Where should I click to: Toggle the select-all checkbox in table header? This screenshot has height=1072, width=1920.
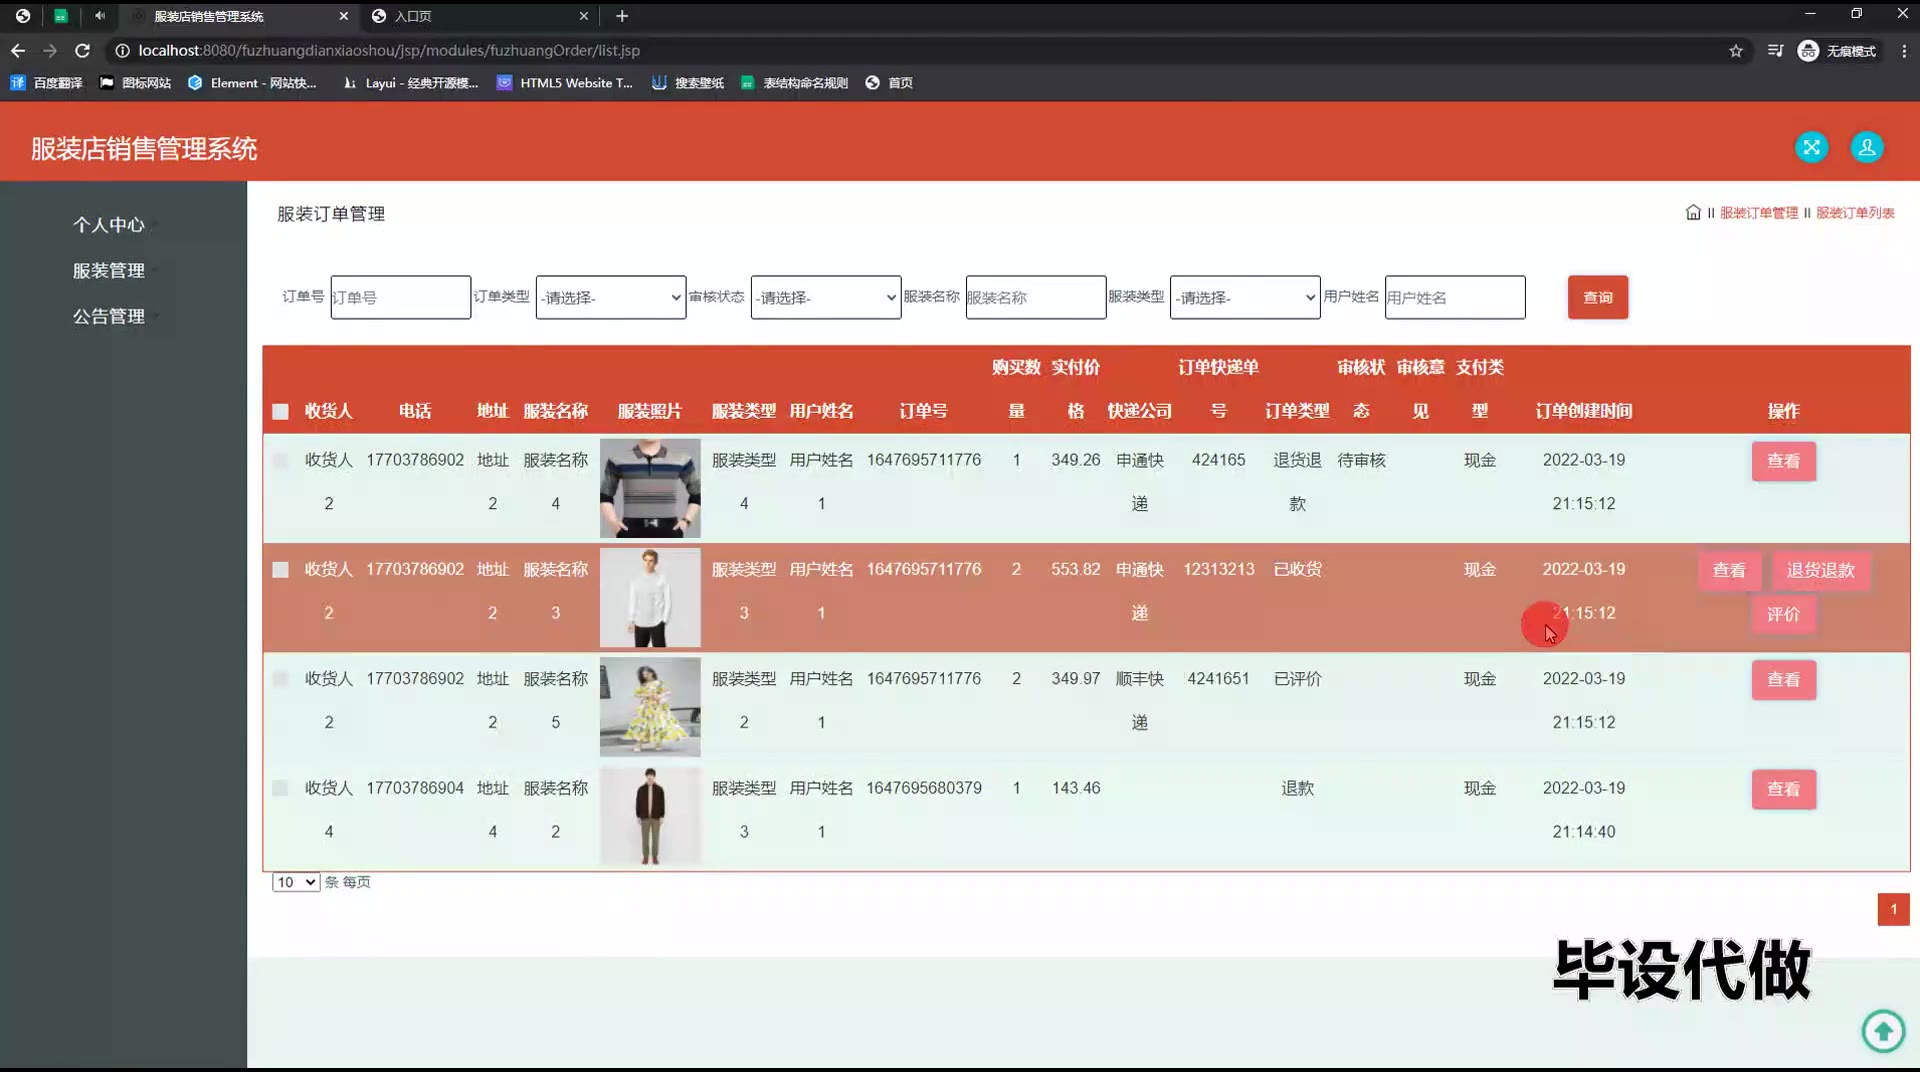[280, 411]
